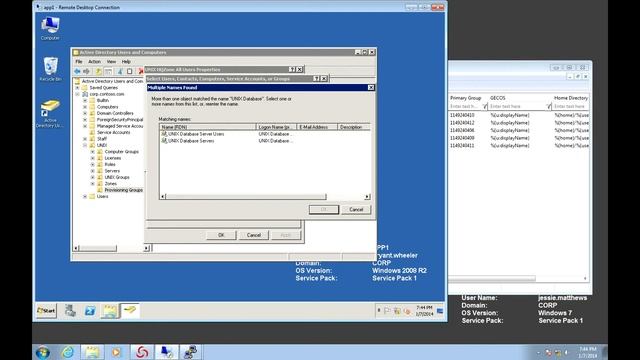Open PowerShell in remote taskbar
640x360 pixels.
coord(90,311)
